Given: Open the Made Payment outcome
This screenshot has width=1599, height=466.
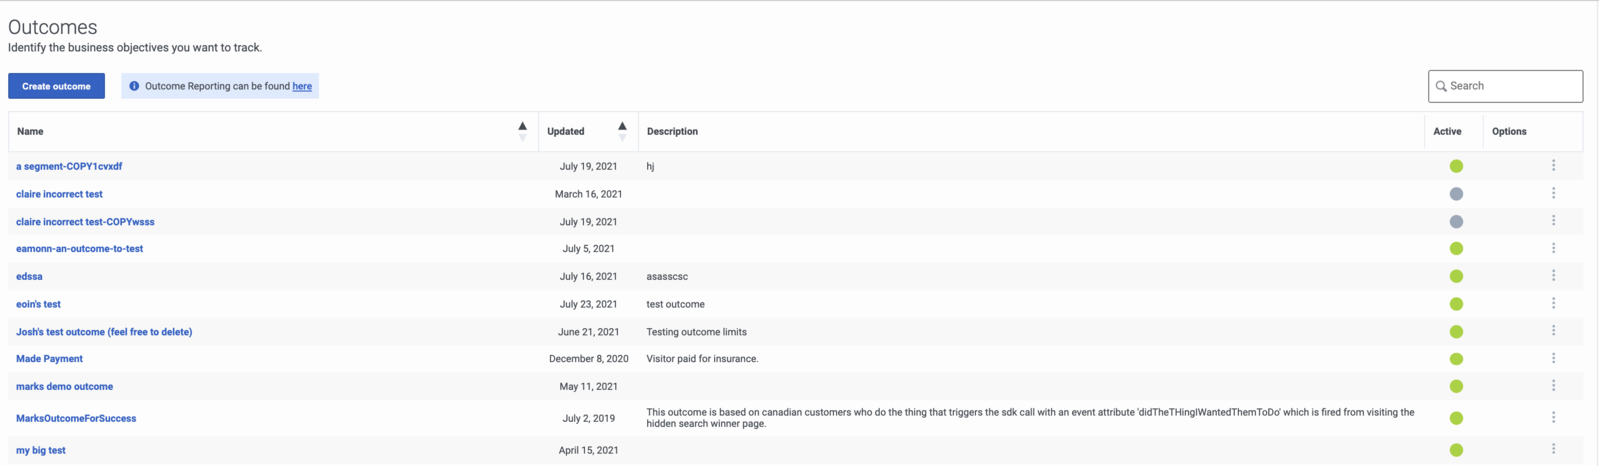Looking at the screenshot, I should (49, 358).
